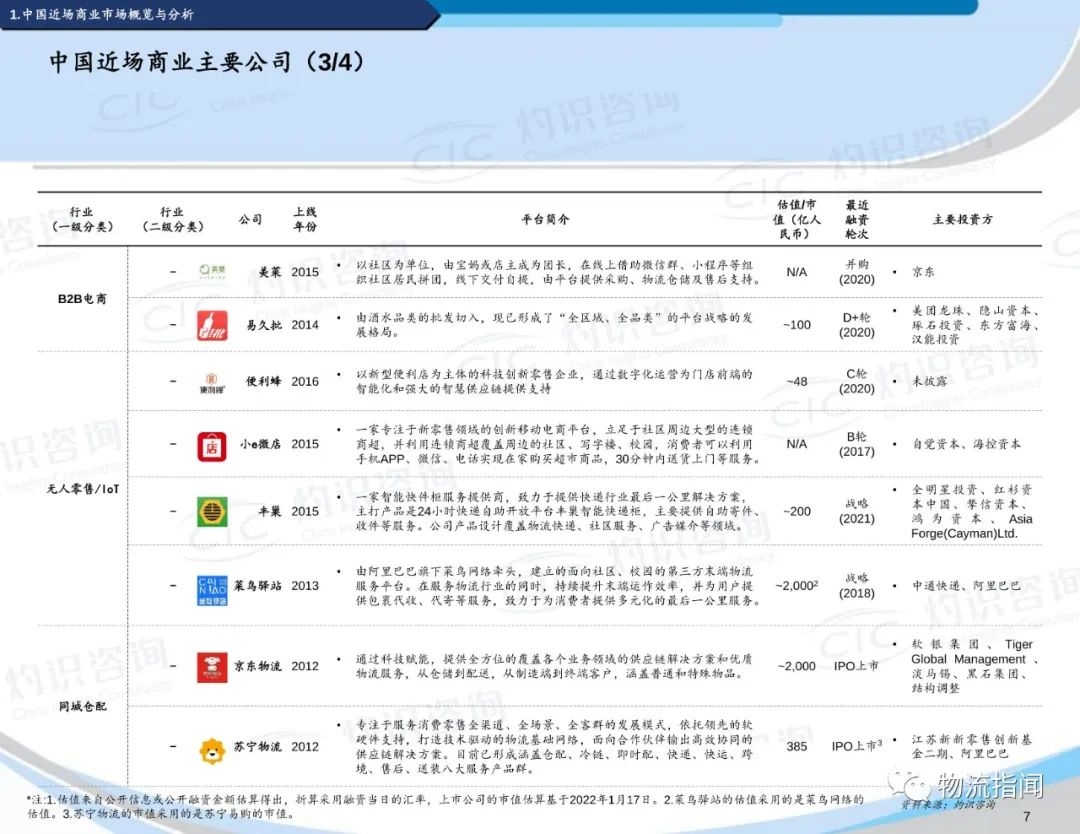Select the 无人零售/IoT category cell
1080x834 pixels.
82,489
